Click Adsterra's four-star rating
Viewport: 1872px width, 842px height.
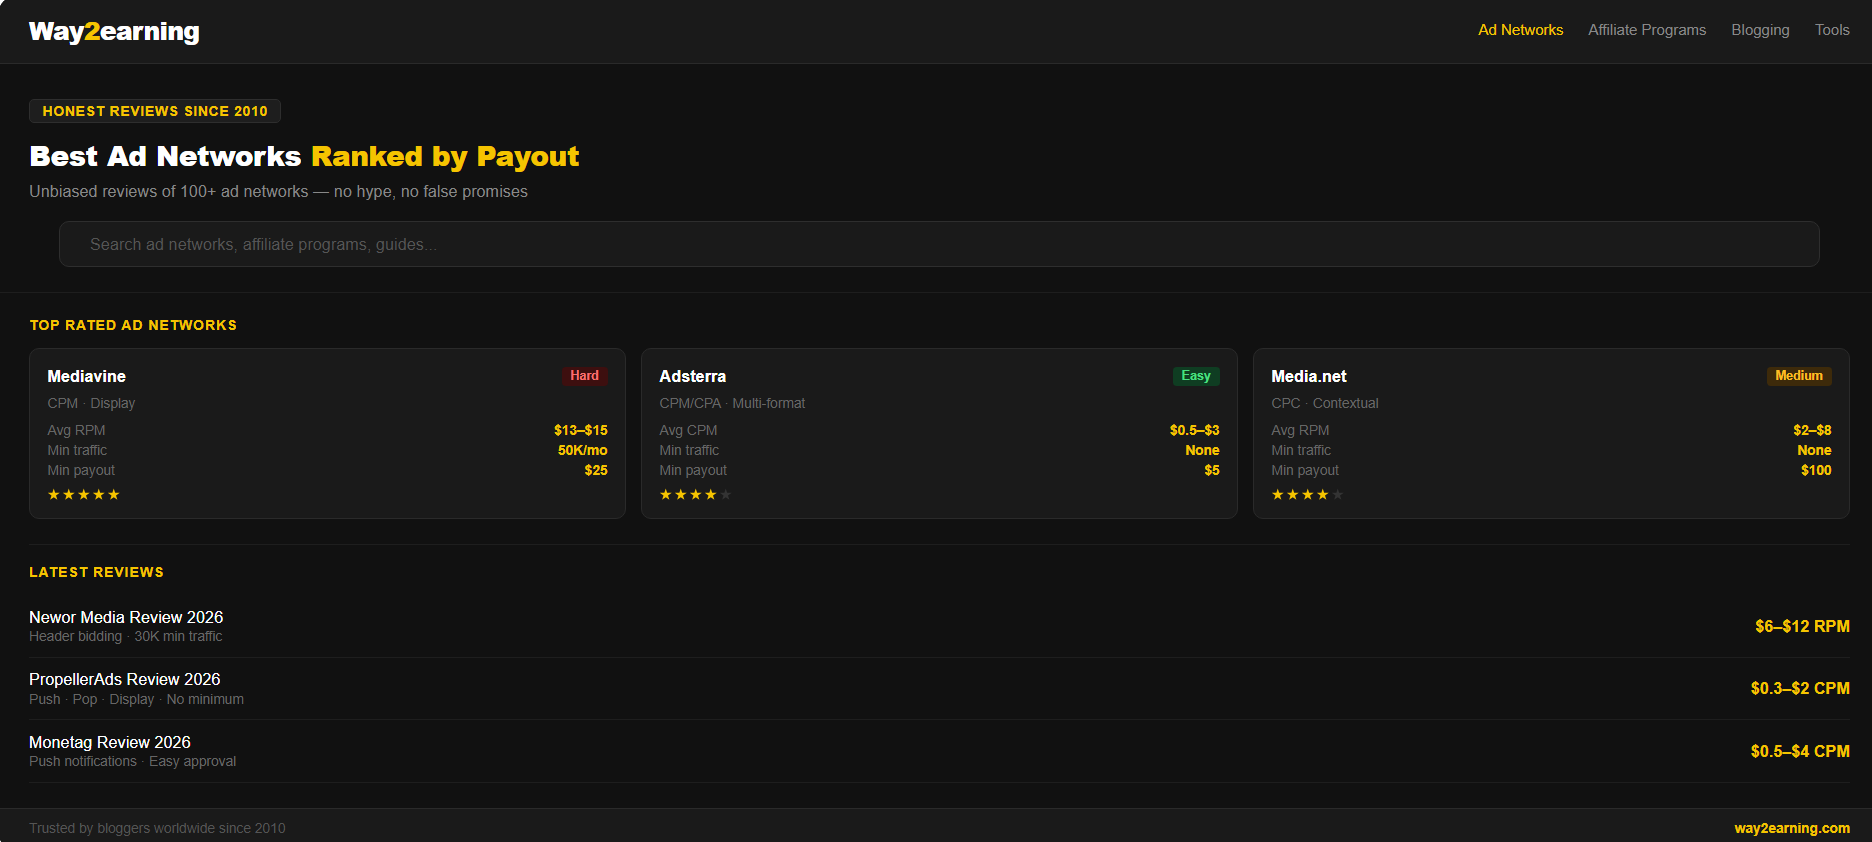(x=696, y=495)
